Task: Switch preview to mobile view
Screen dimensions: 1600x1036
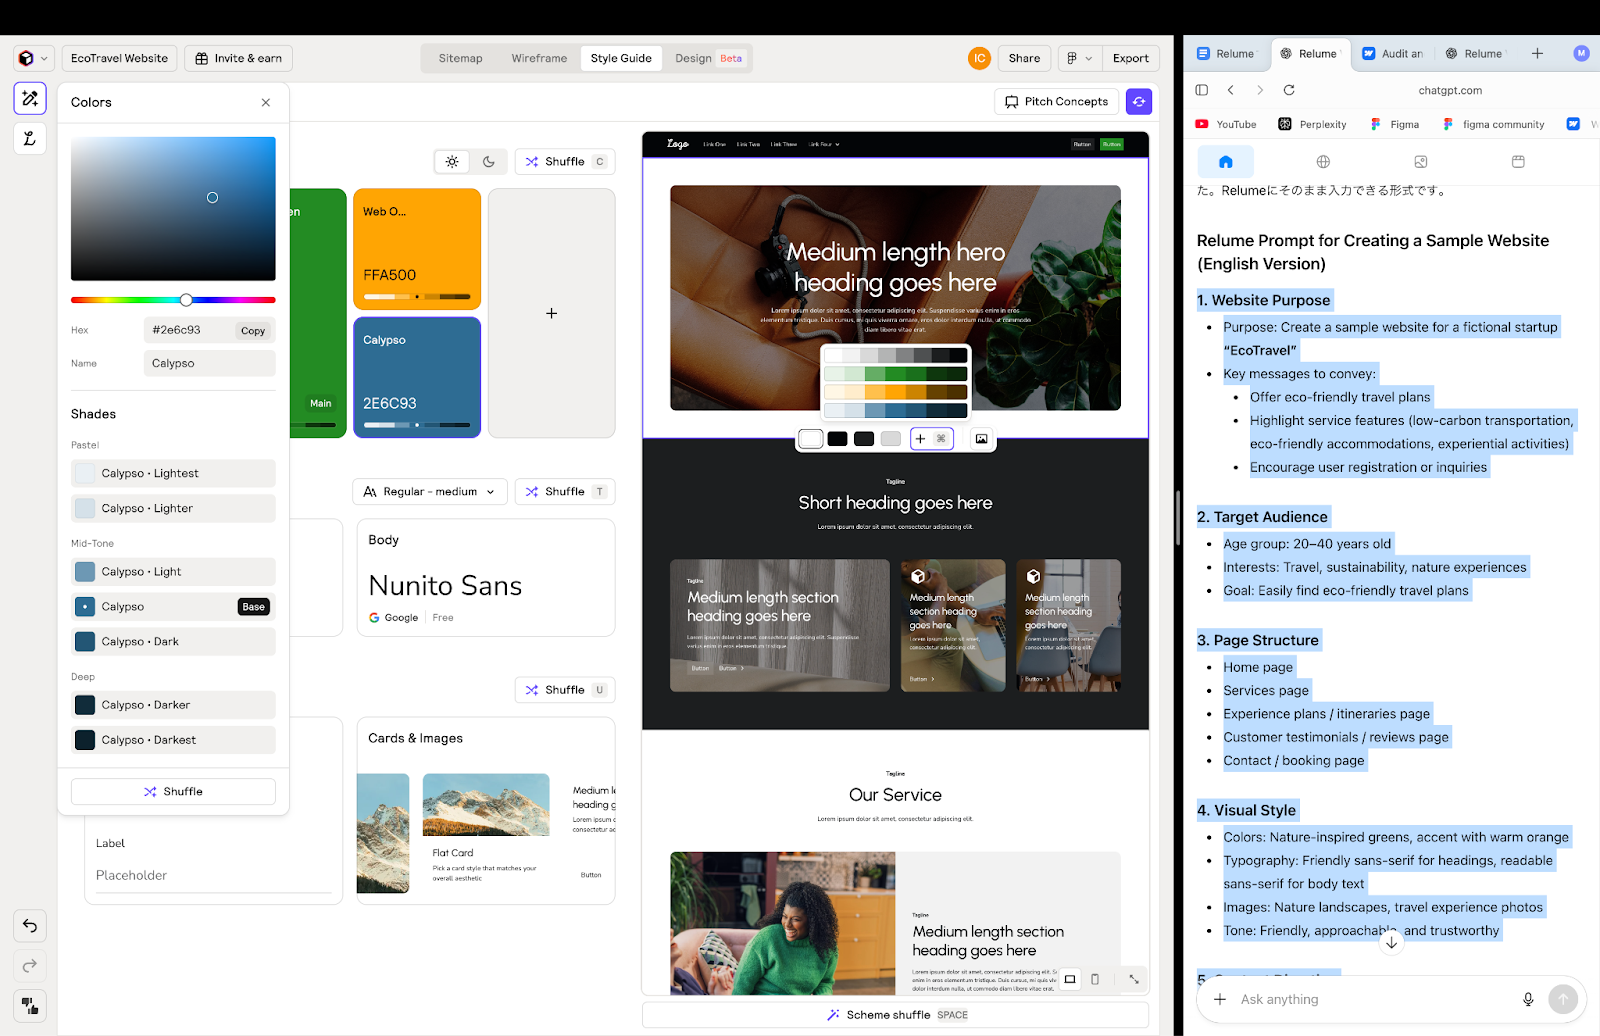Action: (x=1094, y=979)
